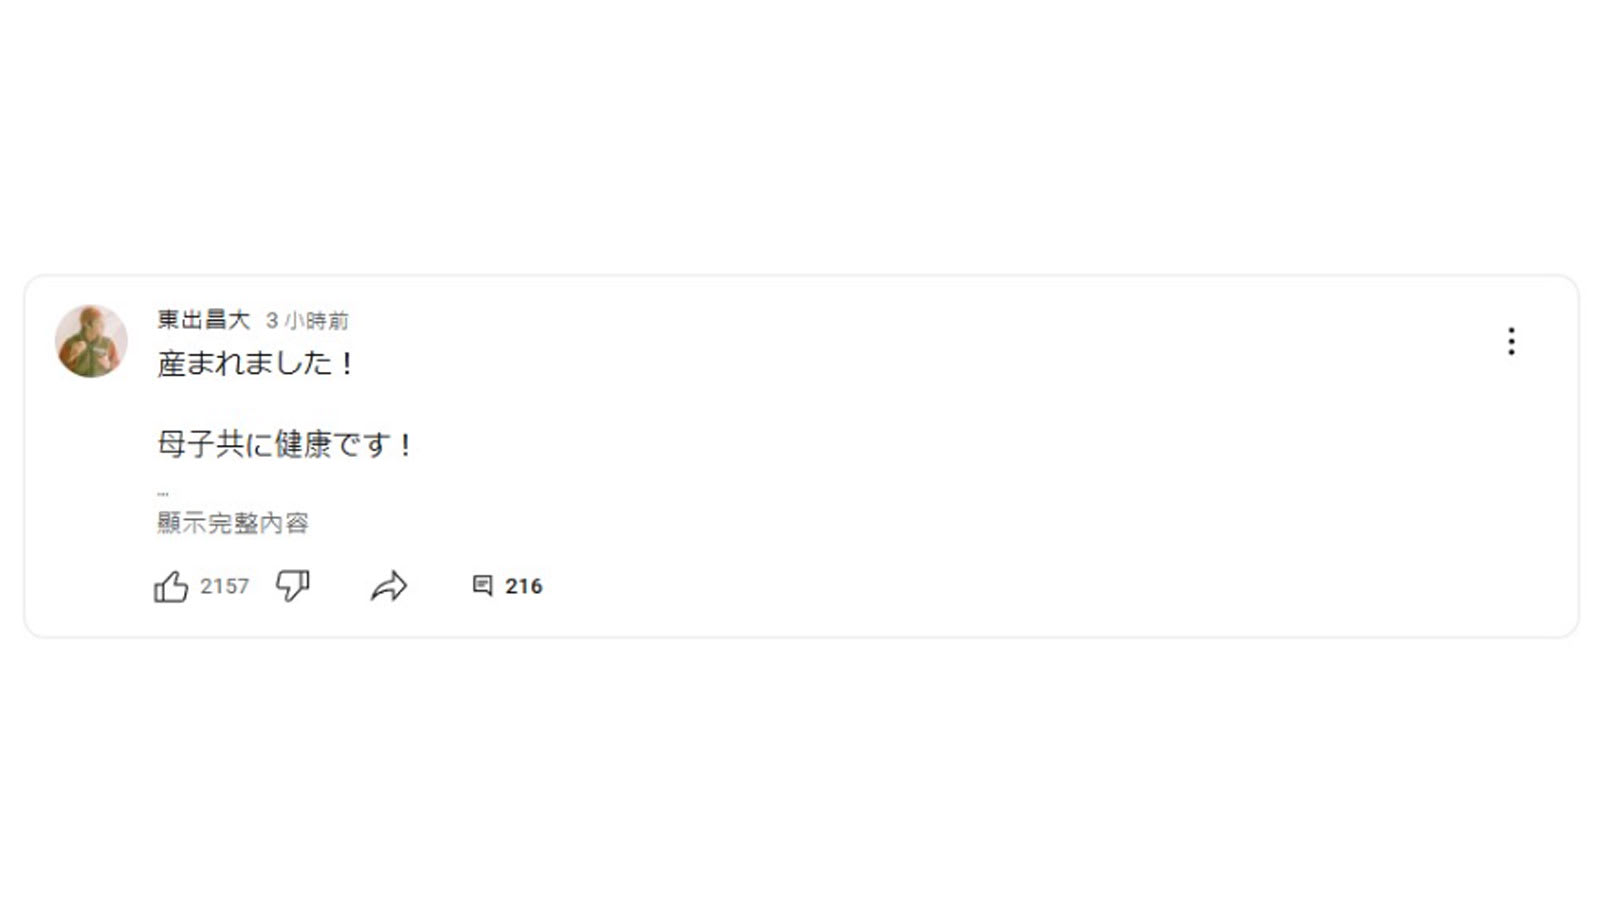The width and height of the screenshot is (1600, 900).
Task: Expand post via 顯示完整內容
Action: [233, 523]
